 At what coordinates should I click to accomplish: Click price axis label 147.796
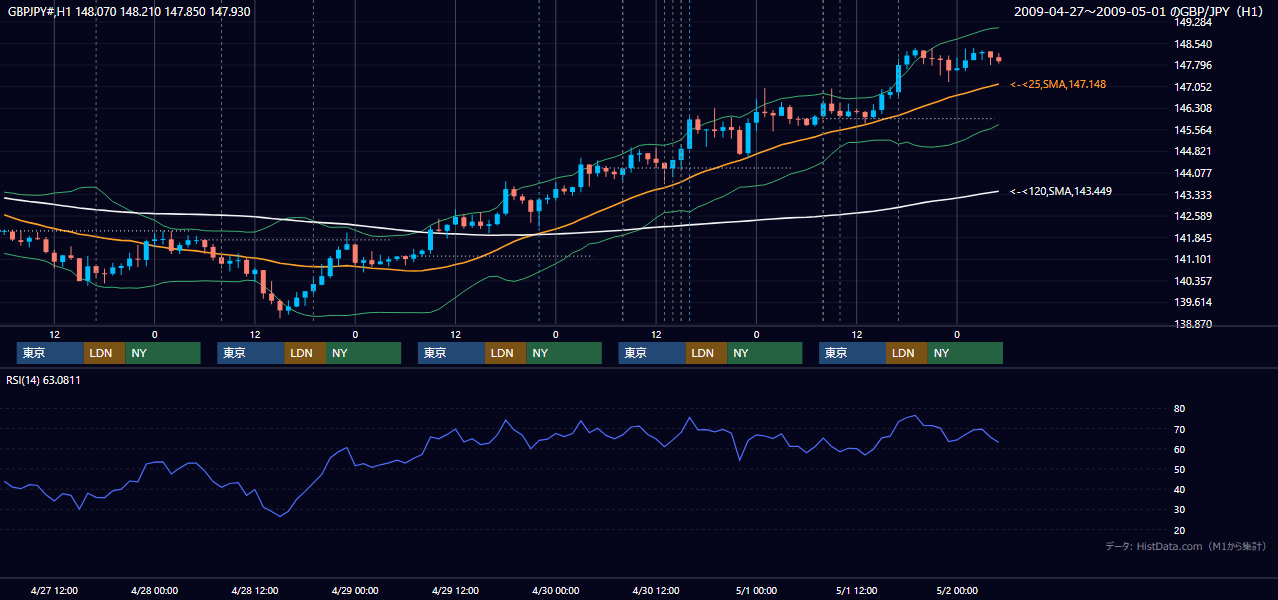point(1193,66)
